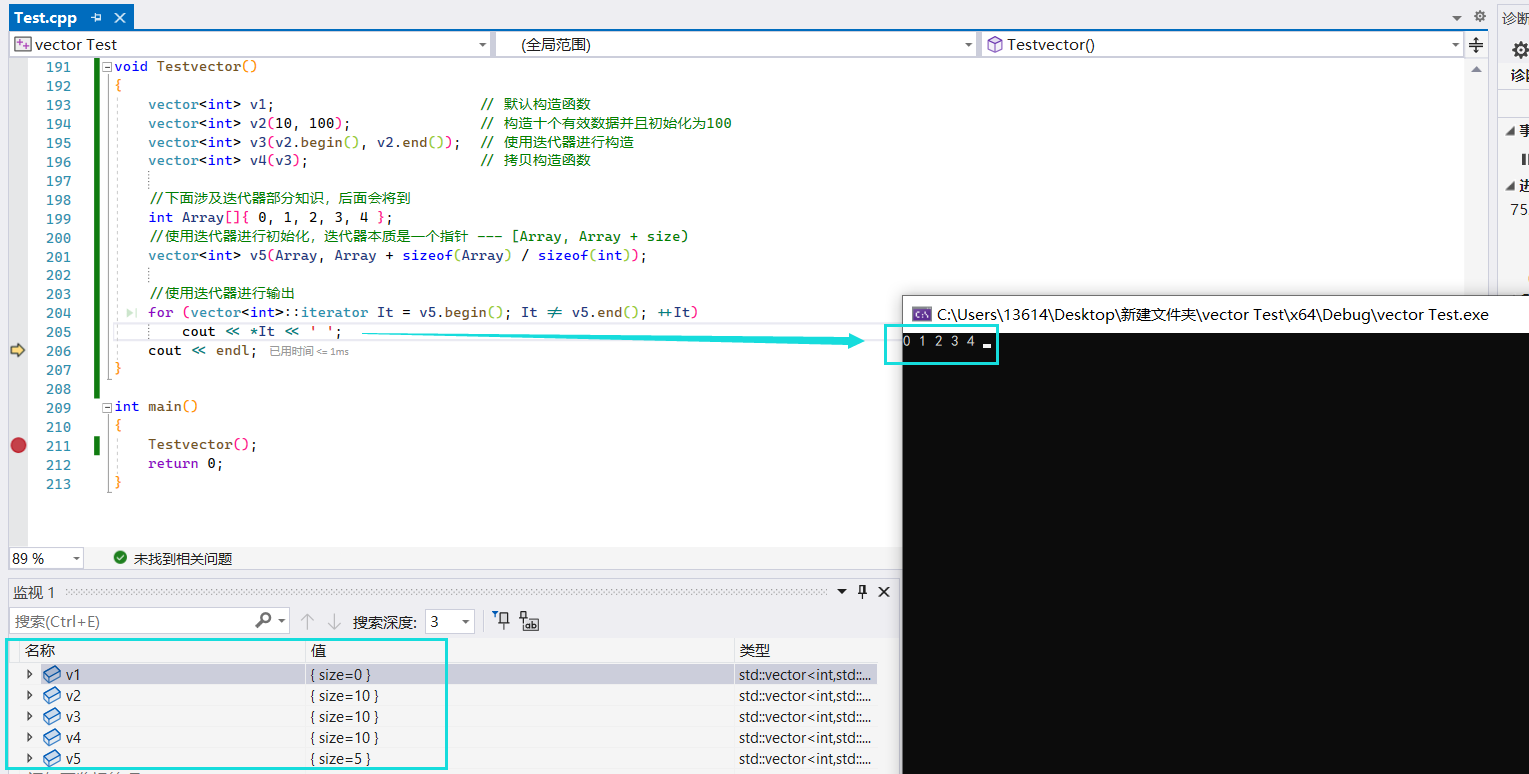This screenshot has width=1529, height=774.
Task: Click the show pinned items icon in watch toolbar
Action: pyautogui.click(x=502, y=621)
